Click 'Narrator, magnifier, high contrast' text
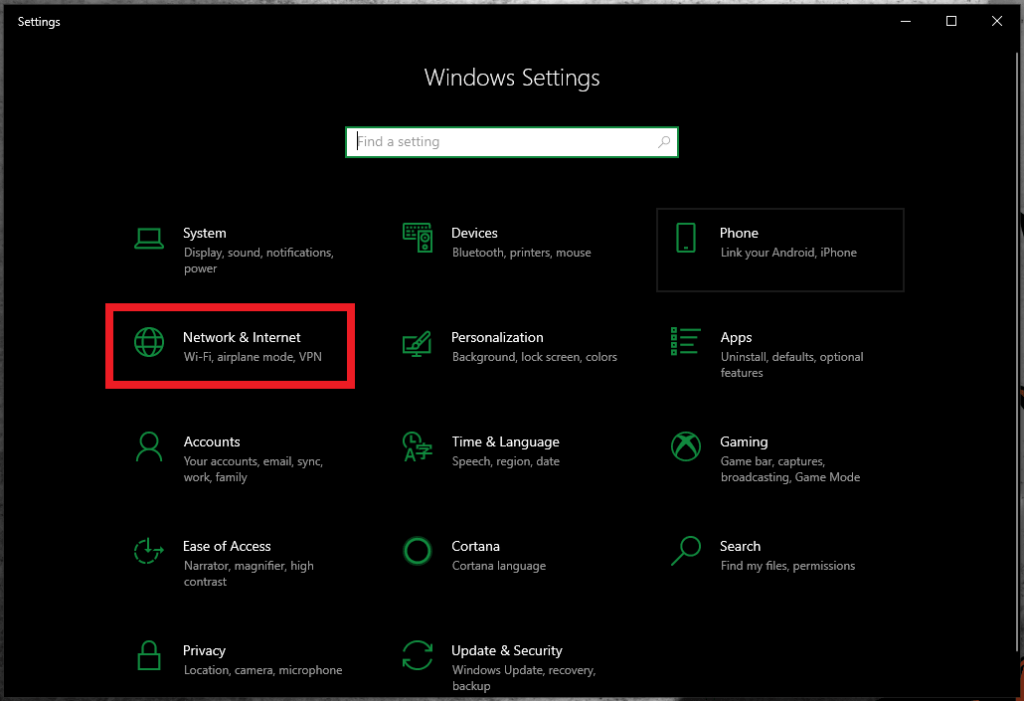The image size is (1024, 701). coord(248,574)
